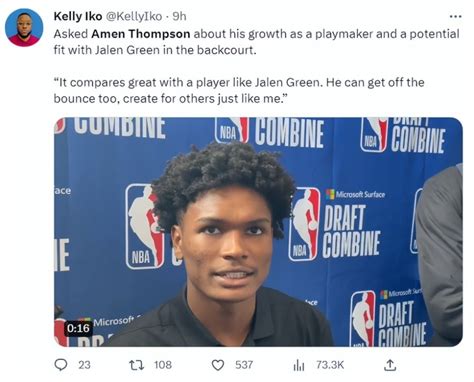
Task: Open the view analytics bar chart icon
Action: 299,365
